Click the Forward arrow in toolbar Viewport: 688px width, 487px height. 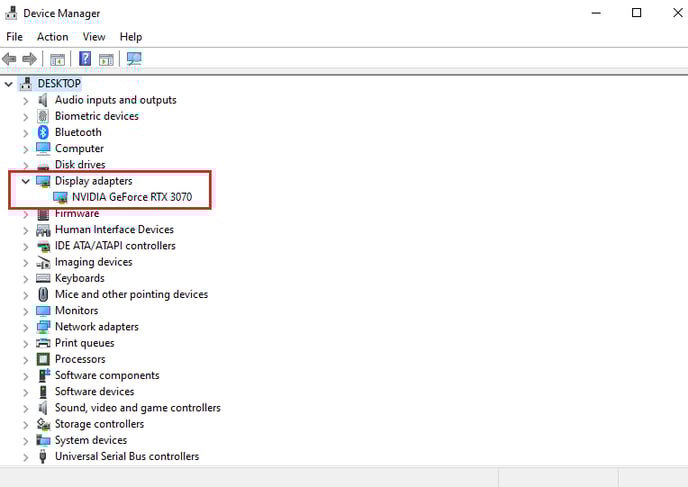point(30,59)
